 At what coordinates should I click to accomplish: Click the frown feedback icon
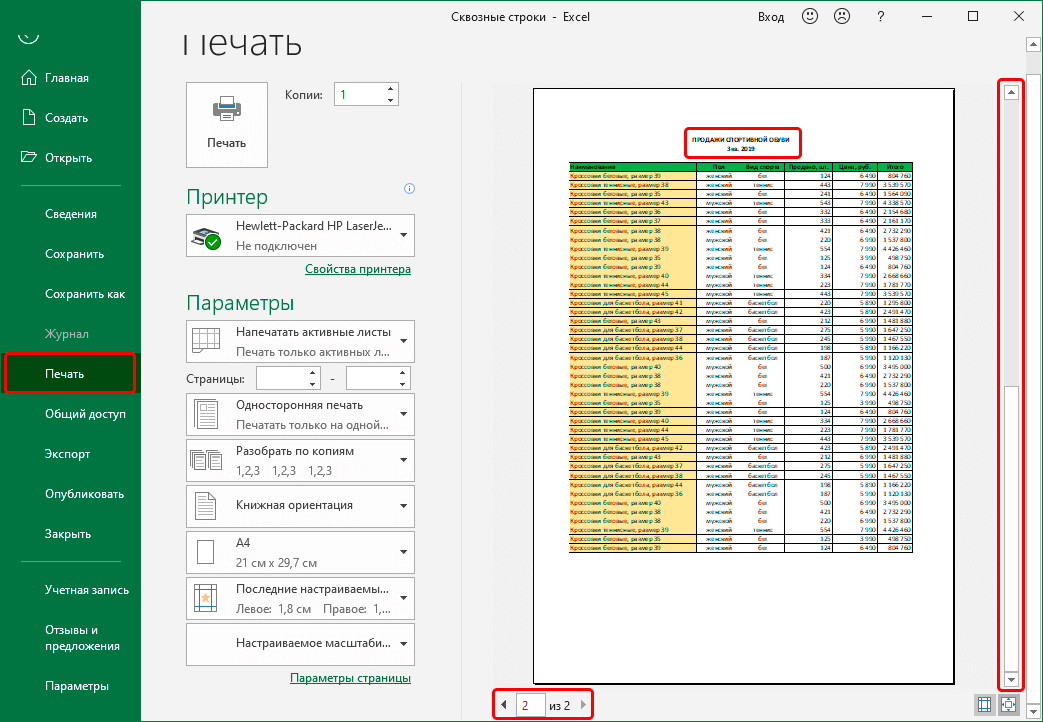point(842,16)
